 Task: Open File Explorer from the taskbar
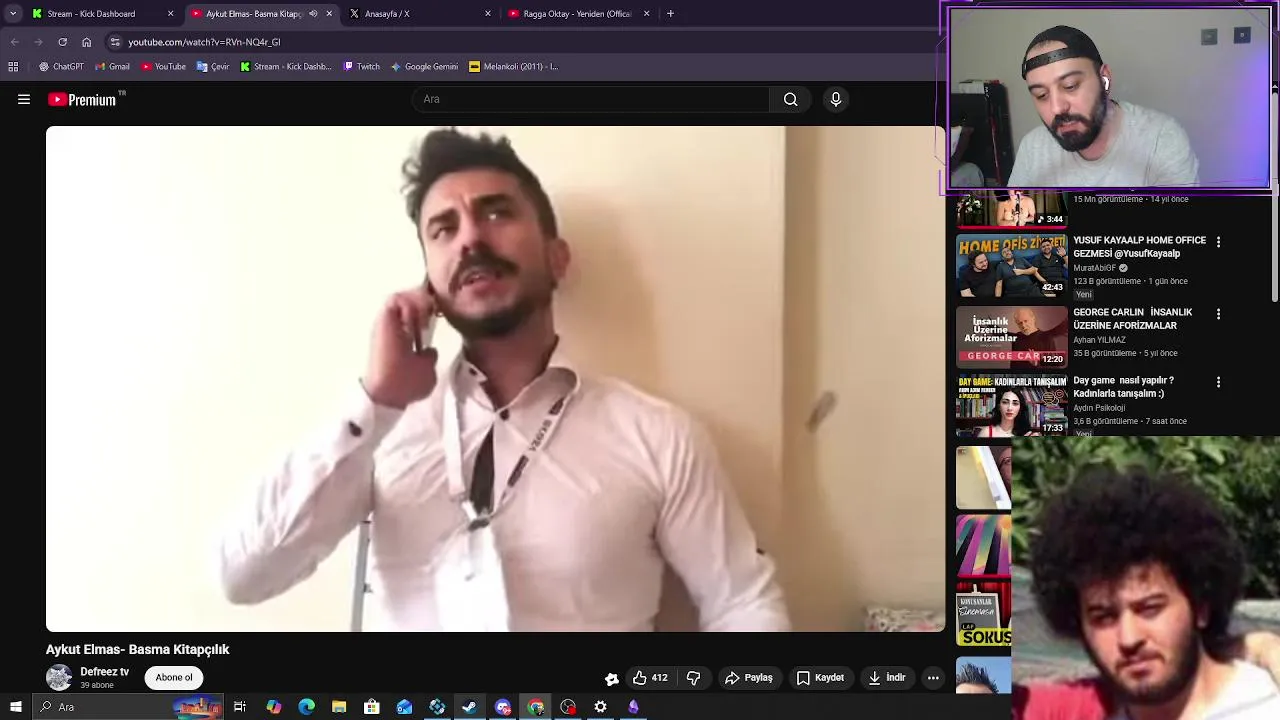click(339, 707)
